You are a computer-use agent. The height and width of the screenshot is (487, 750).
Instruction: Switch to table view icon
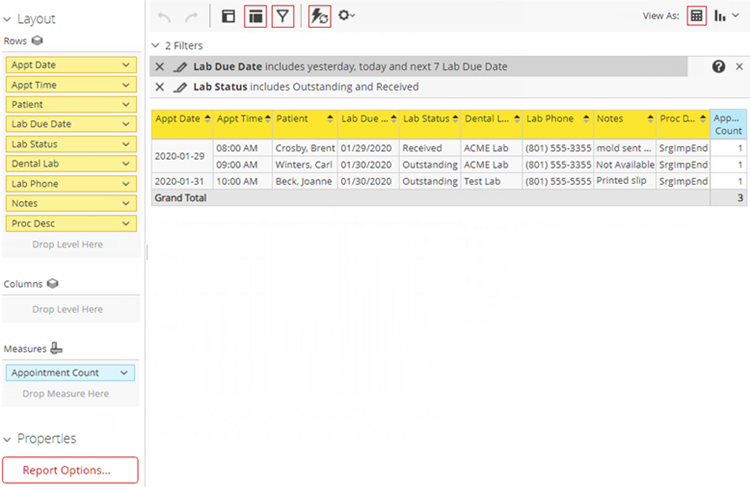pos(697,16)
